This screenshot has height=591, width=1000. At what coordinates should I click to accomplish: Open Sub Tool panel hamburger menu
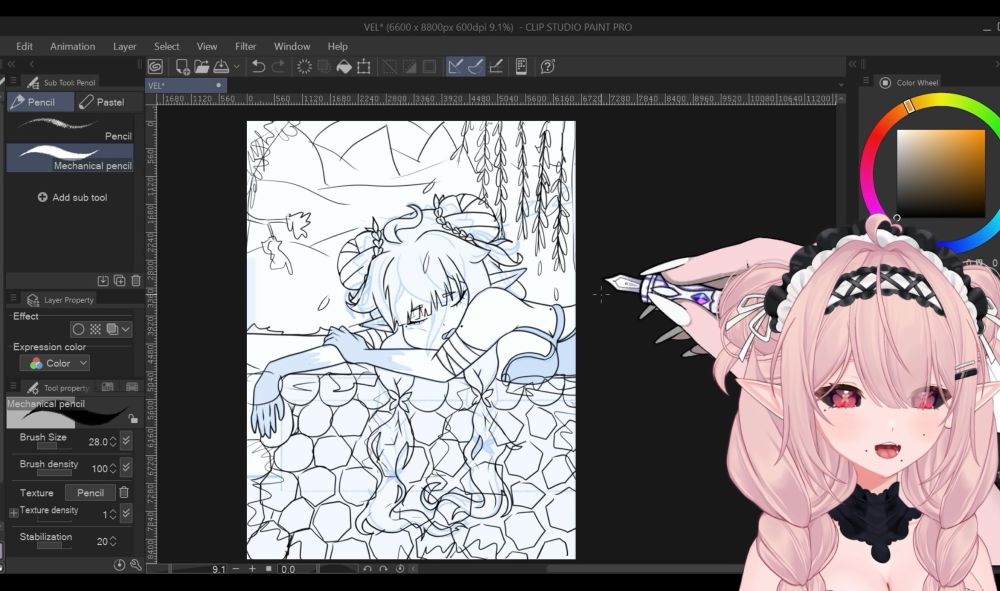13,81
